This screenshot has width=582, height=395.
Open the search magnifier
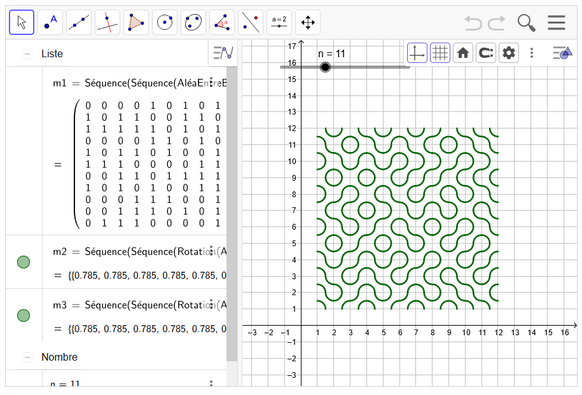point(526,23)
